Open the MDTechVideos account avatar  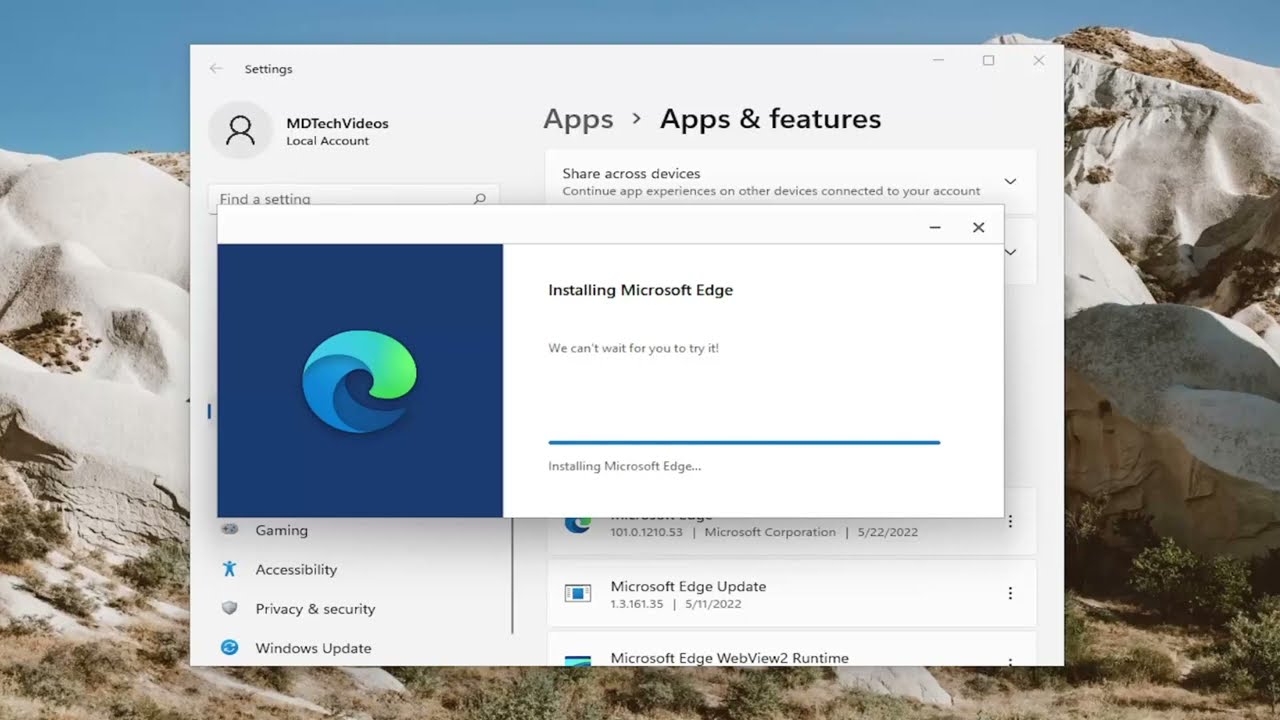[x=240, y=130]
